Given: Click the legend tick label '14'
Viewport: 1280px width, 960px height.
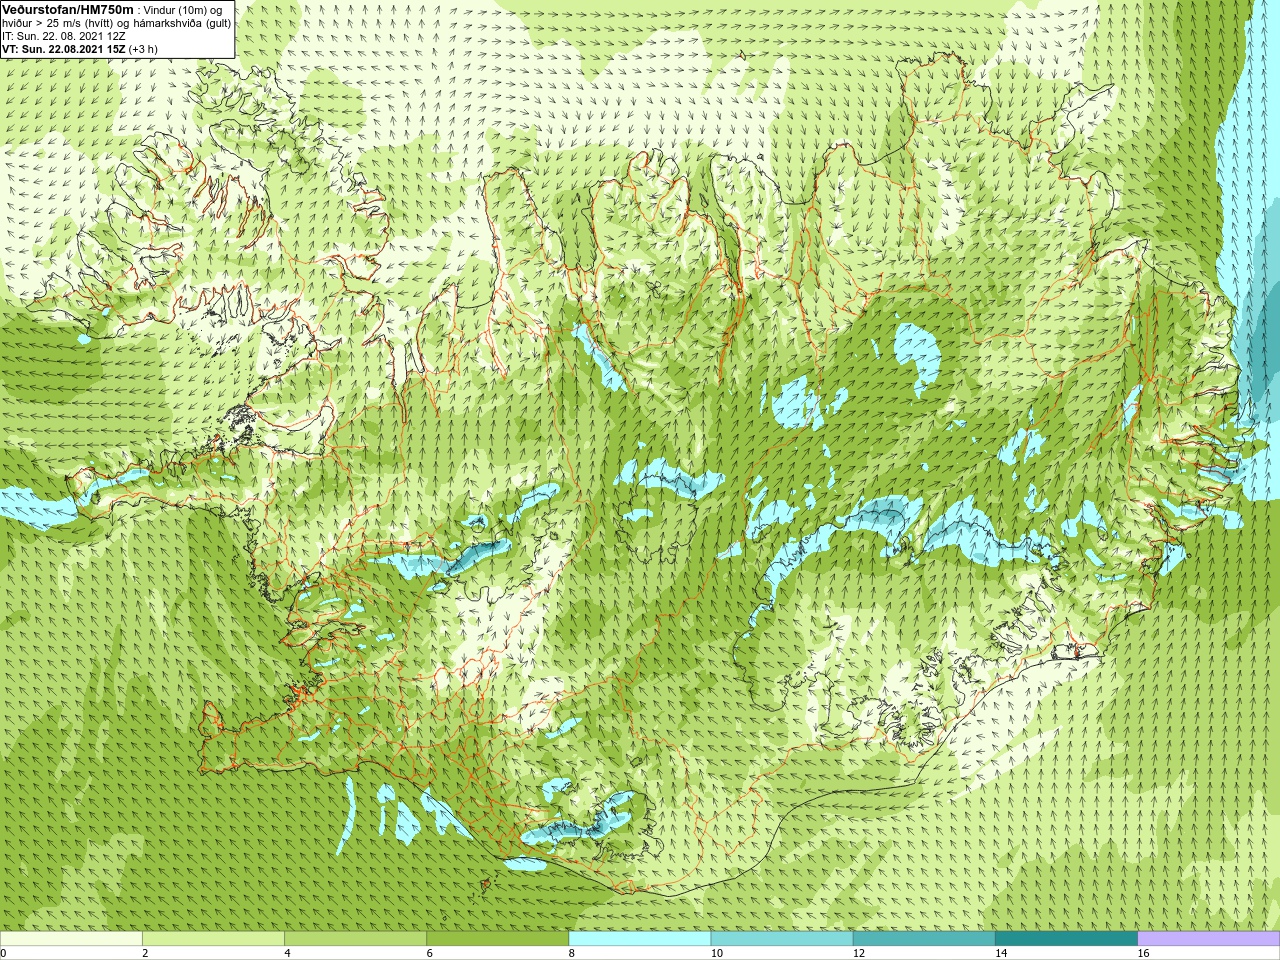Looking at the screenshot, I should point(1001,953).
